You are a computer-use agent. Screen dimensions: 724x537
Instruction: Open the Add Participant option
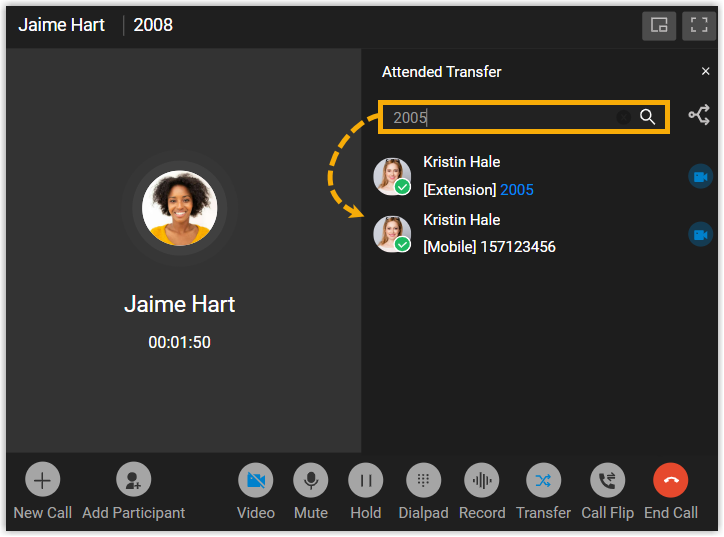click(133, 480)
